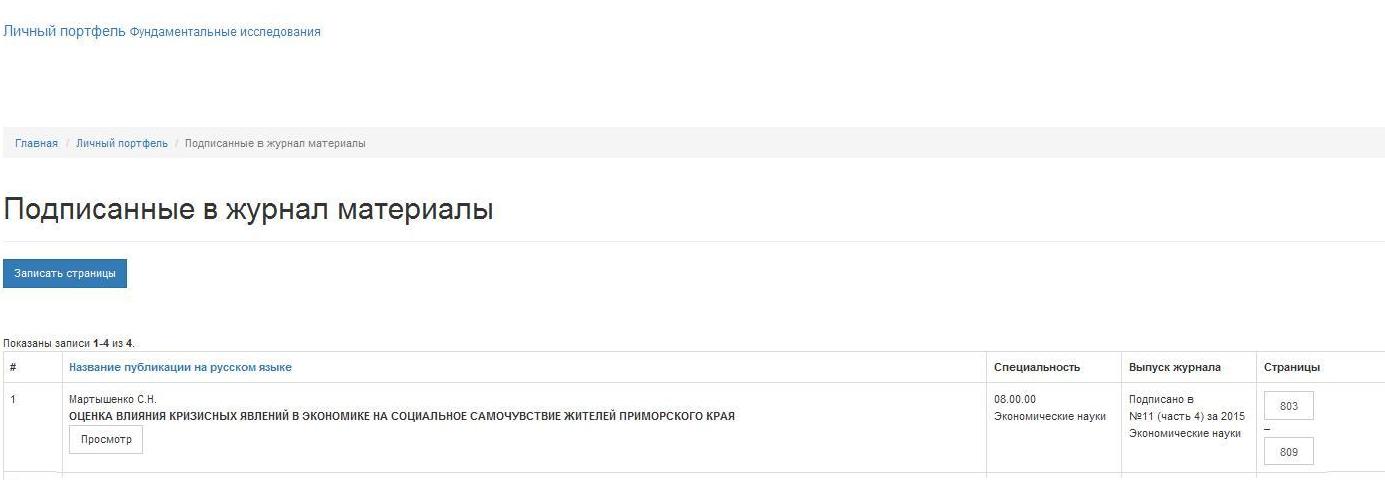1385x480 pixels.
Task: Focus the start page field containing 803
Action: [1288, 406]
